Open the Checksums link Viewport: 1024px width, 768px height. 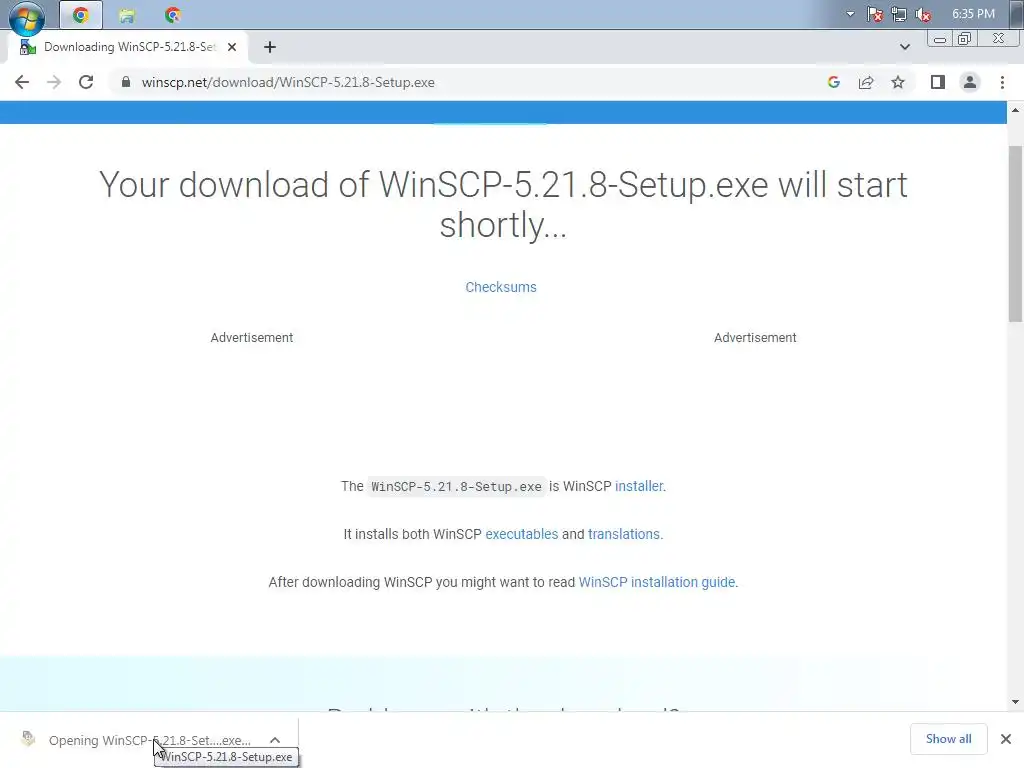point(501,287)
